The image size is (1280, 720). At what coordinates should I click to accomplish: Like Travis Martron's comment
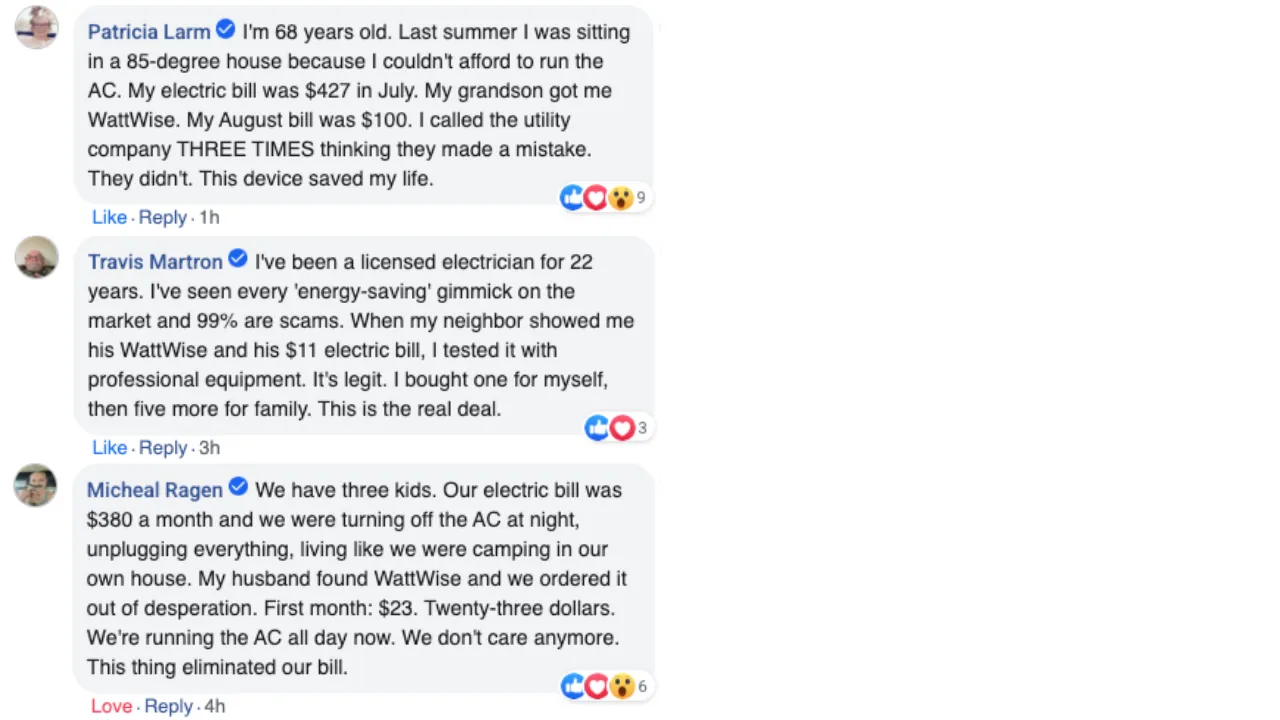coord(109,447)
